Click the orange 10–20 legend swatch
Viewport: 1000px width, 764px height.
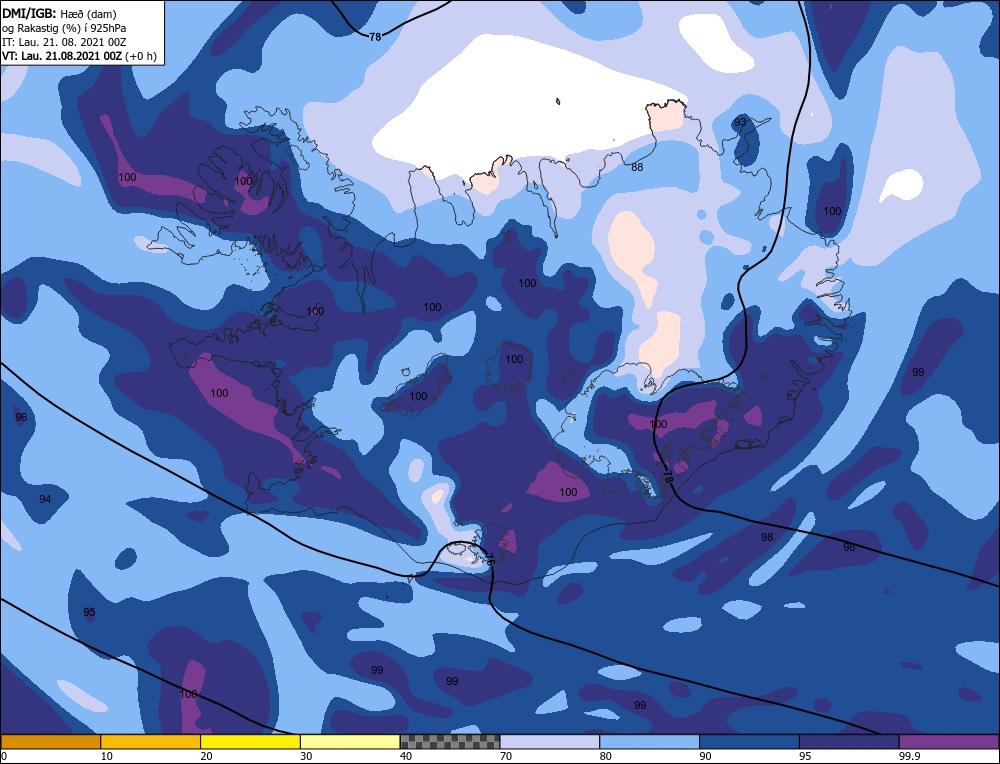[151, 742]
